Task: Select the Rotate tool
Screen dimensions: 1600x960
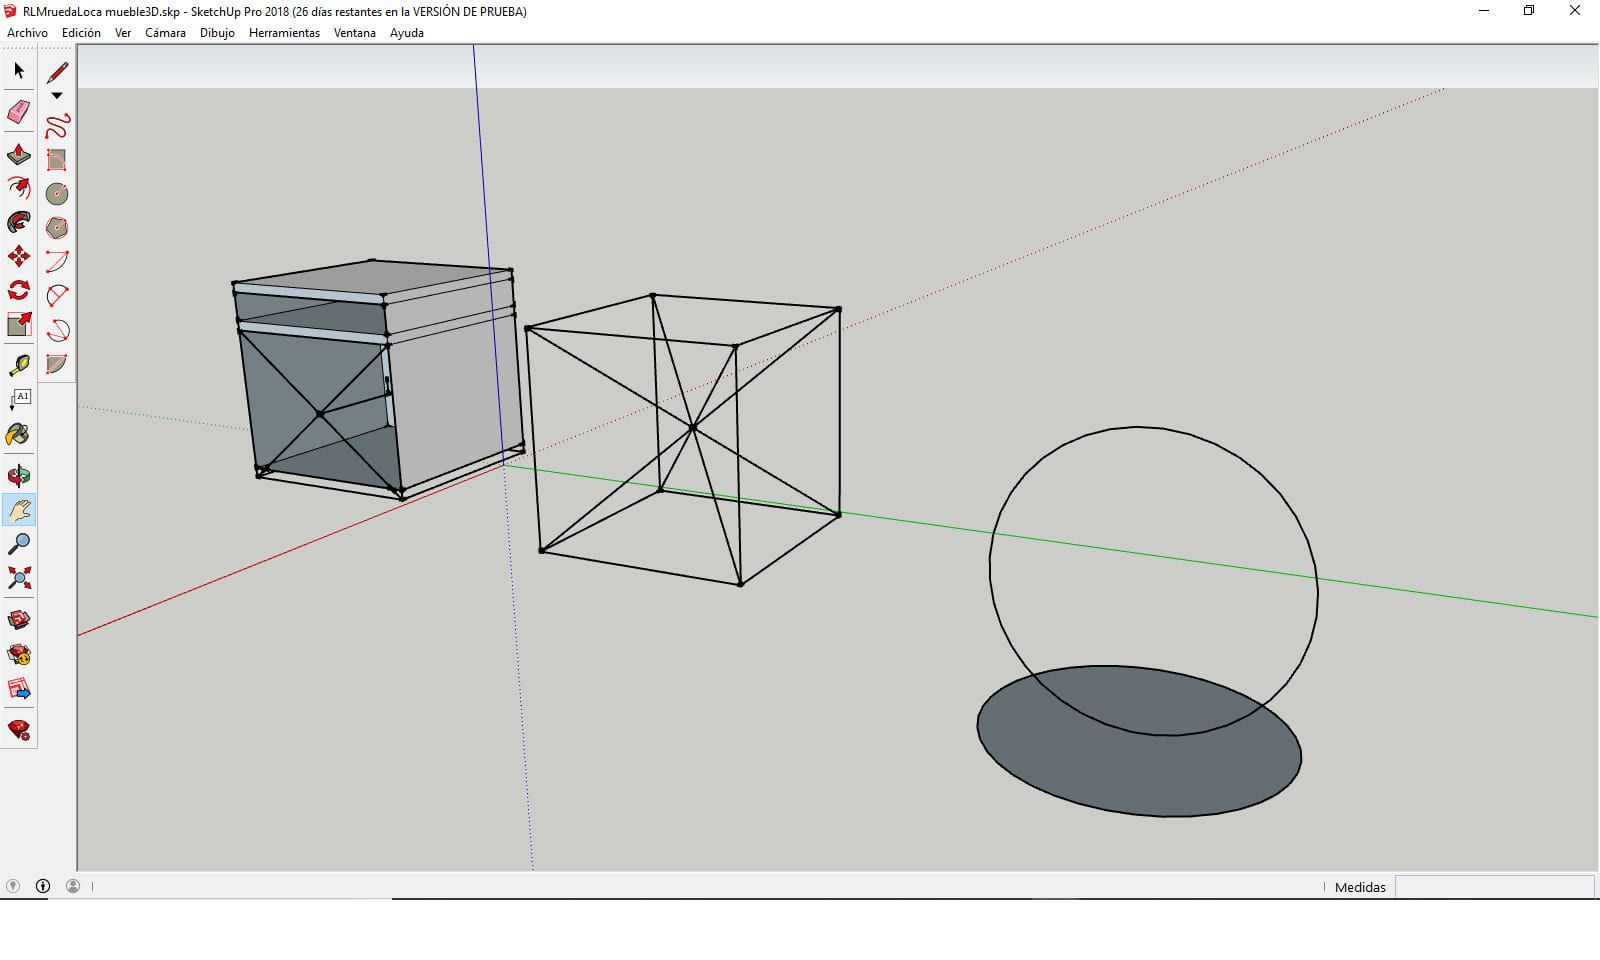Action: point(19,291)
